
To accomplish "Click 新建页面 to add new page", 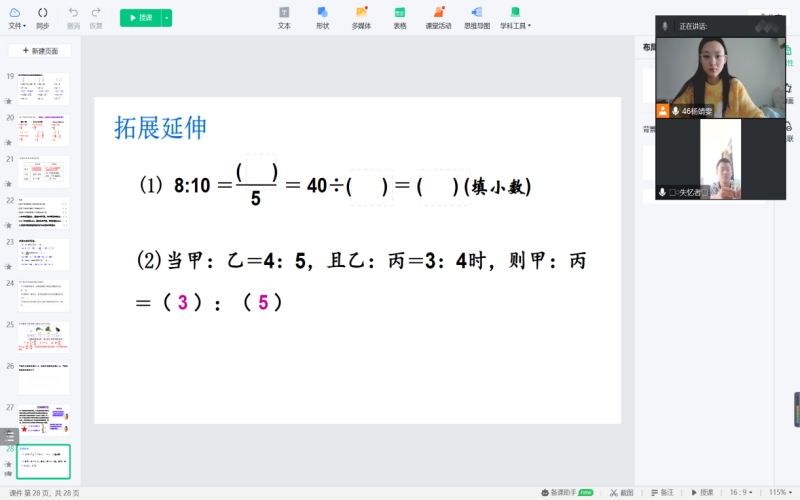I will [40, 50].
